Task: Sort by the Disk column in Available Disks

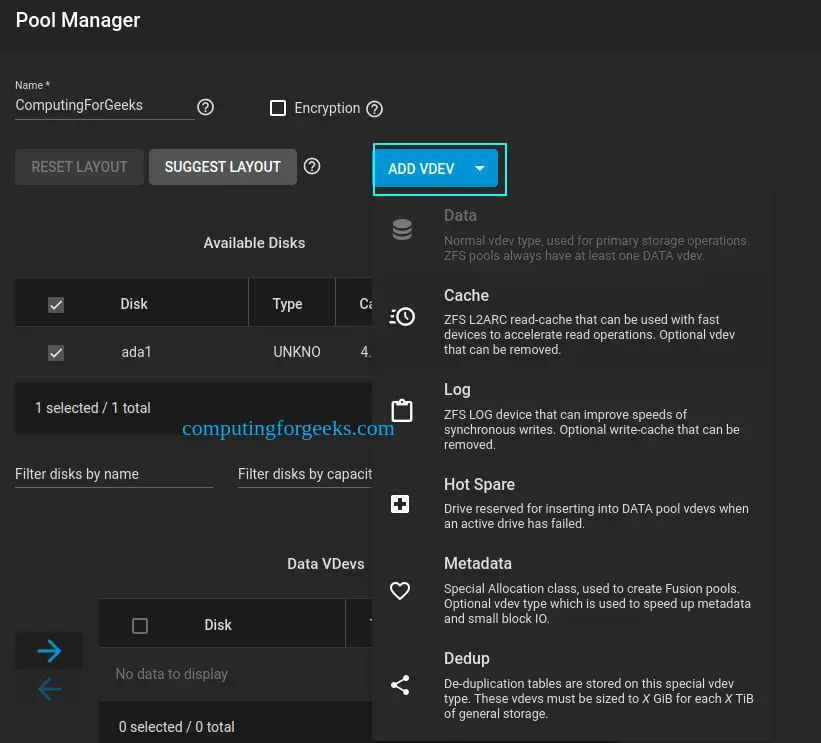Action: 134,304
